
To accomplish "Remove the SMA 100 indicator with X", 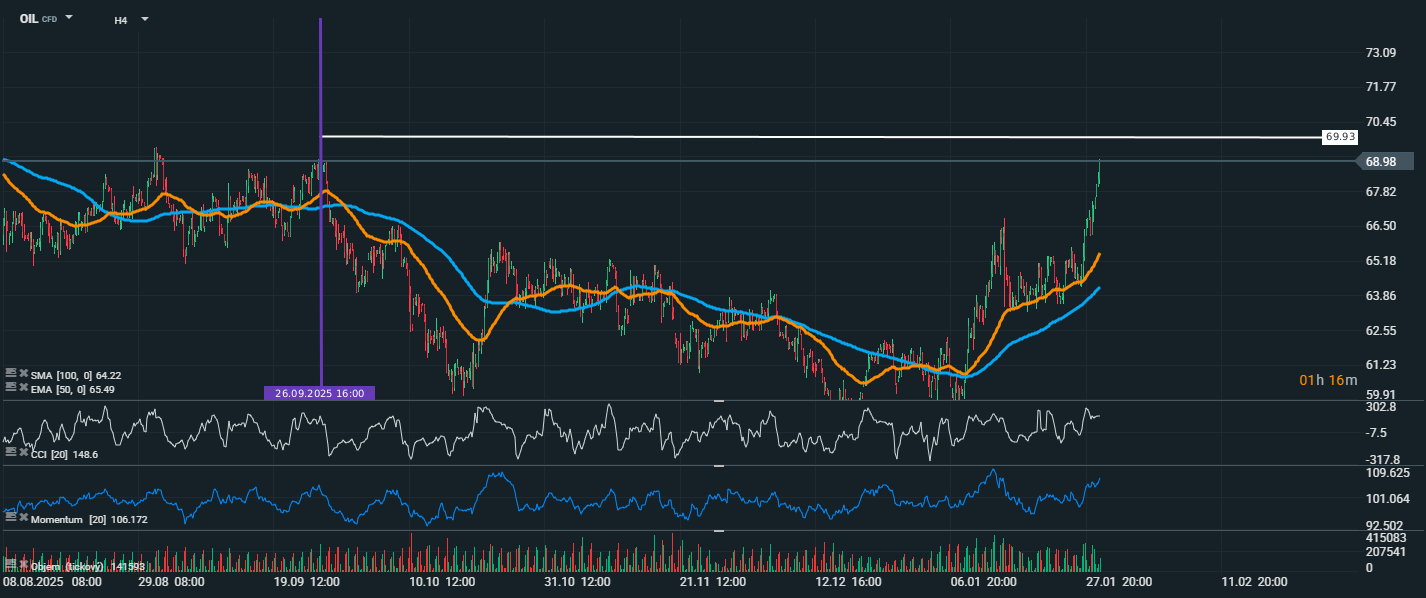I will click(x=23, y=374).
